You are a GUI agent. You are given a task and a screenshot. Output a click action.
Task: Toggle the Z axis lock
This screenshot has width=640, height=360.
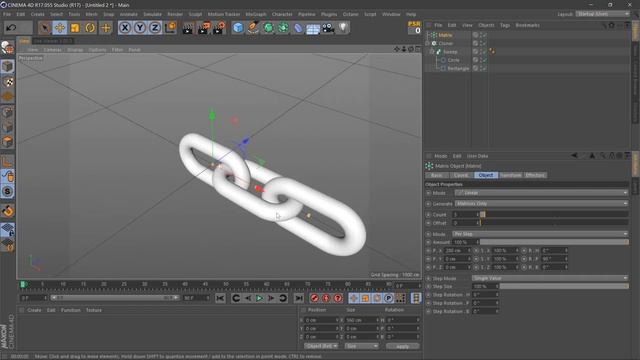click(155, 28)
